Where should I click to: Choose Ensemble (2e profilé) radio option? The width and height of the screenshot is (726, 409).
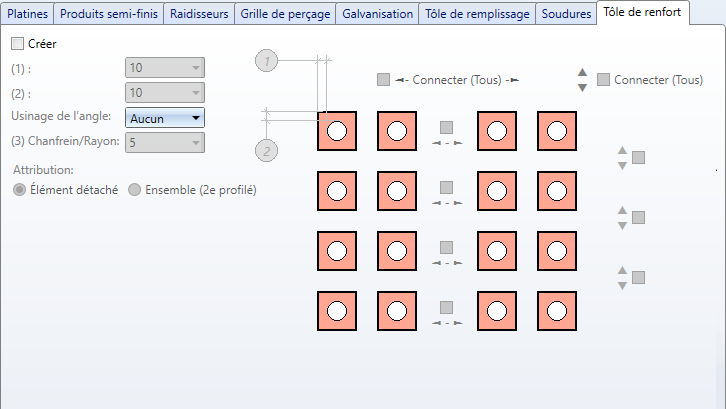(134, 190)
